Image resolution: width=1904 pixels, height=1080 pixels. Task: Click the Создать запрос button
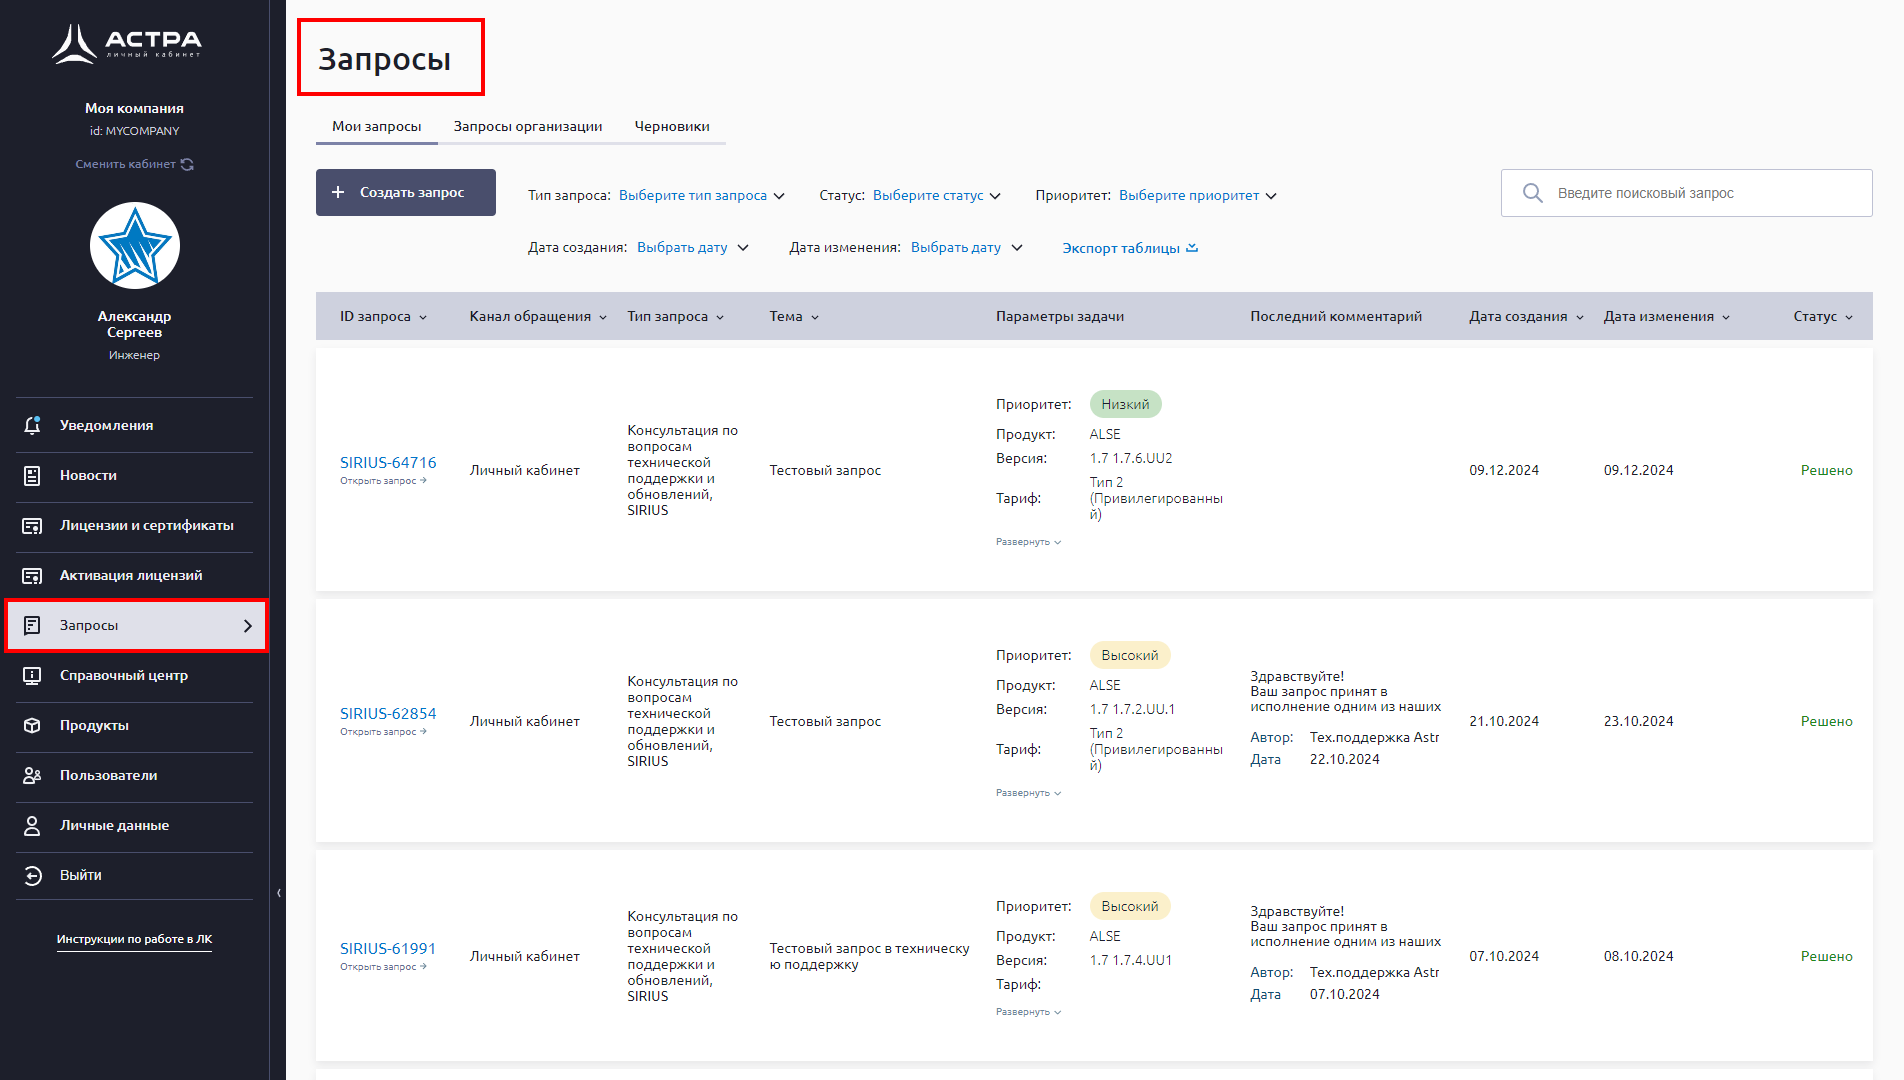[405, 192]
